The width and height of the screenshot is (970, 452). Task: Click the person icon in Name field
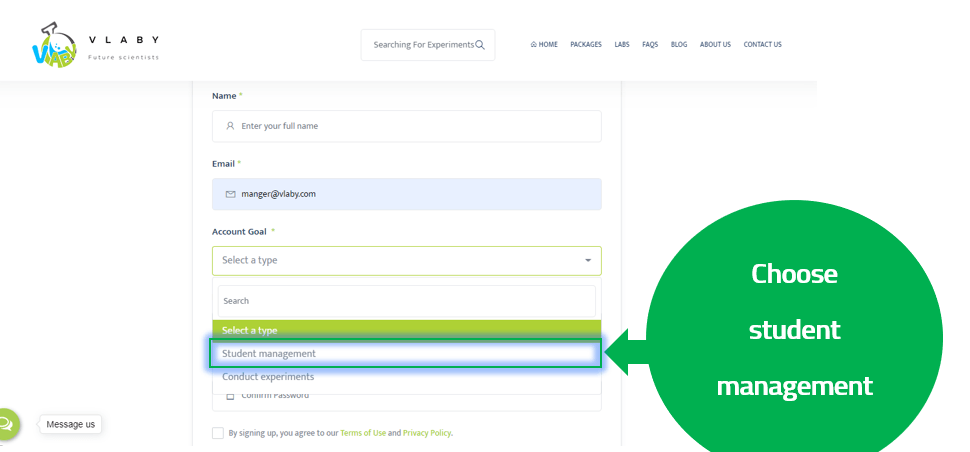[x=230, y=126]
